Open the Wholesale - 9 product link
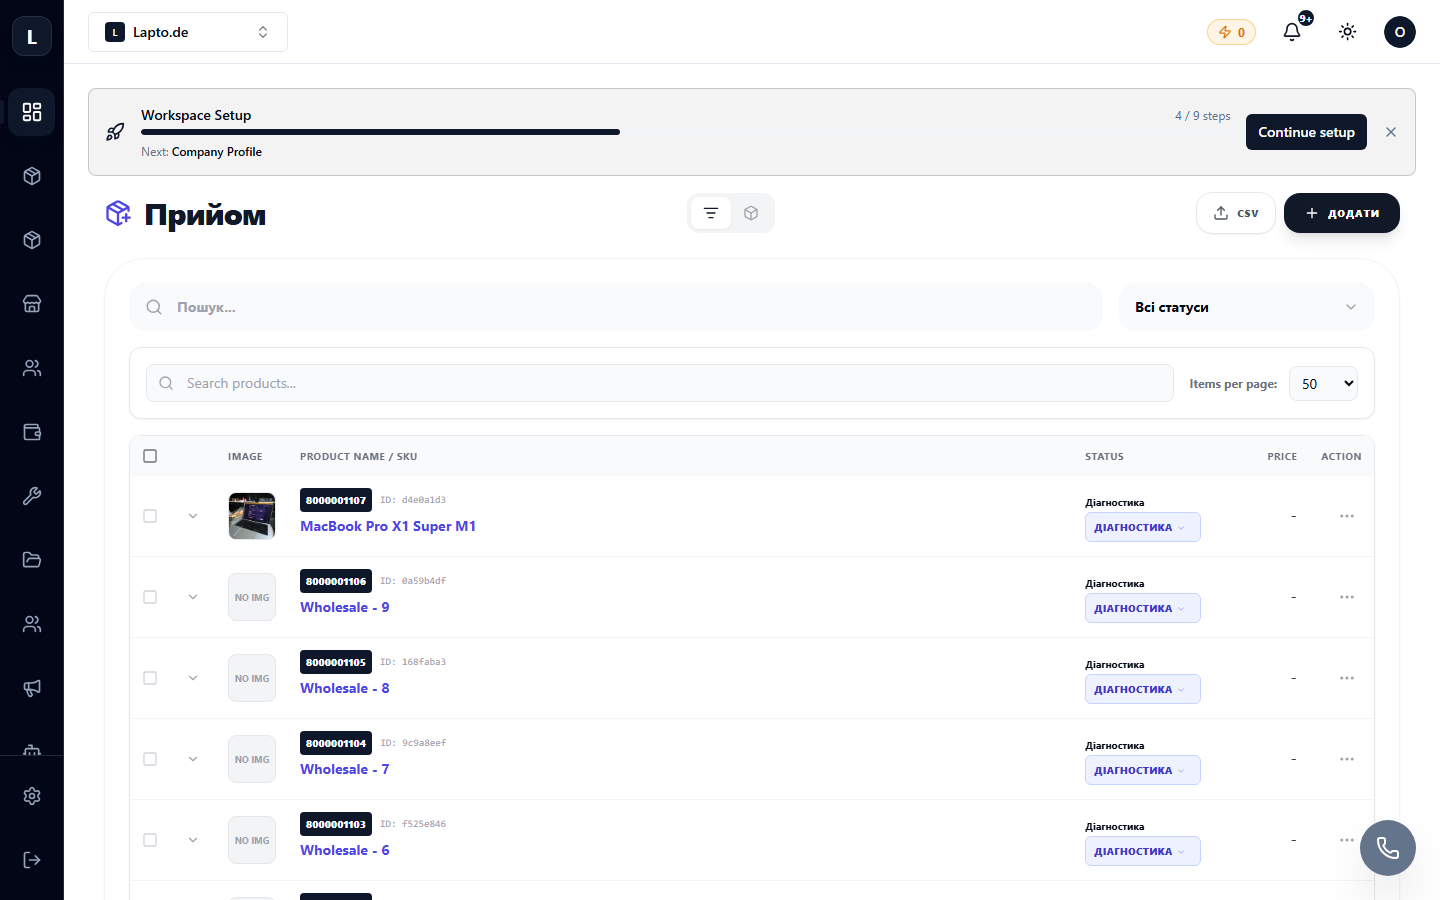1440x900 pixels. coord(345,607)
